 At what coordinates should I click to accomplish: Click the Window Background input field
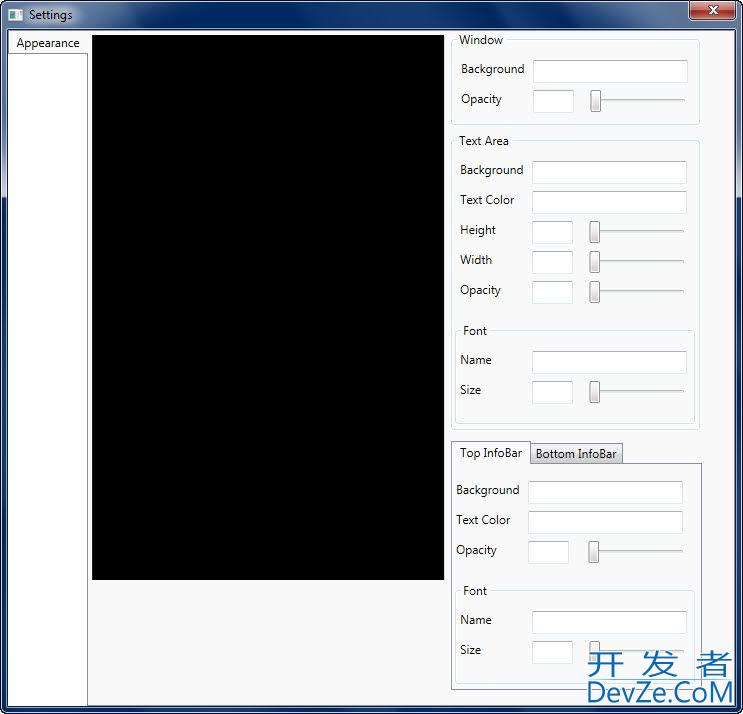(610, 71)
